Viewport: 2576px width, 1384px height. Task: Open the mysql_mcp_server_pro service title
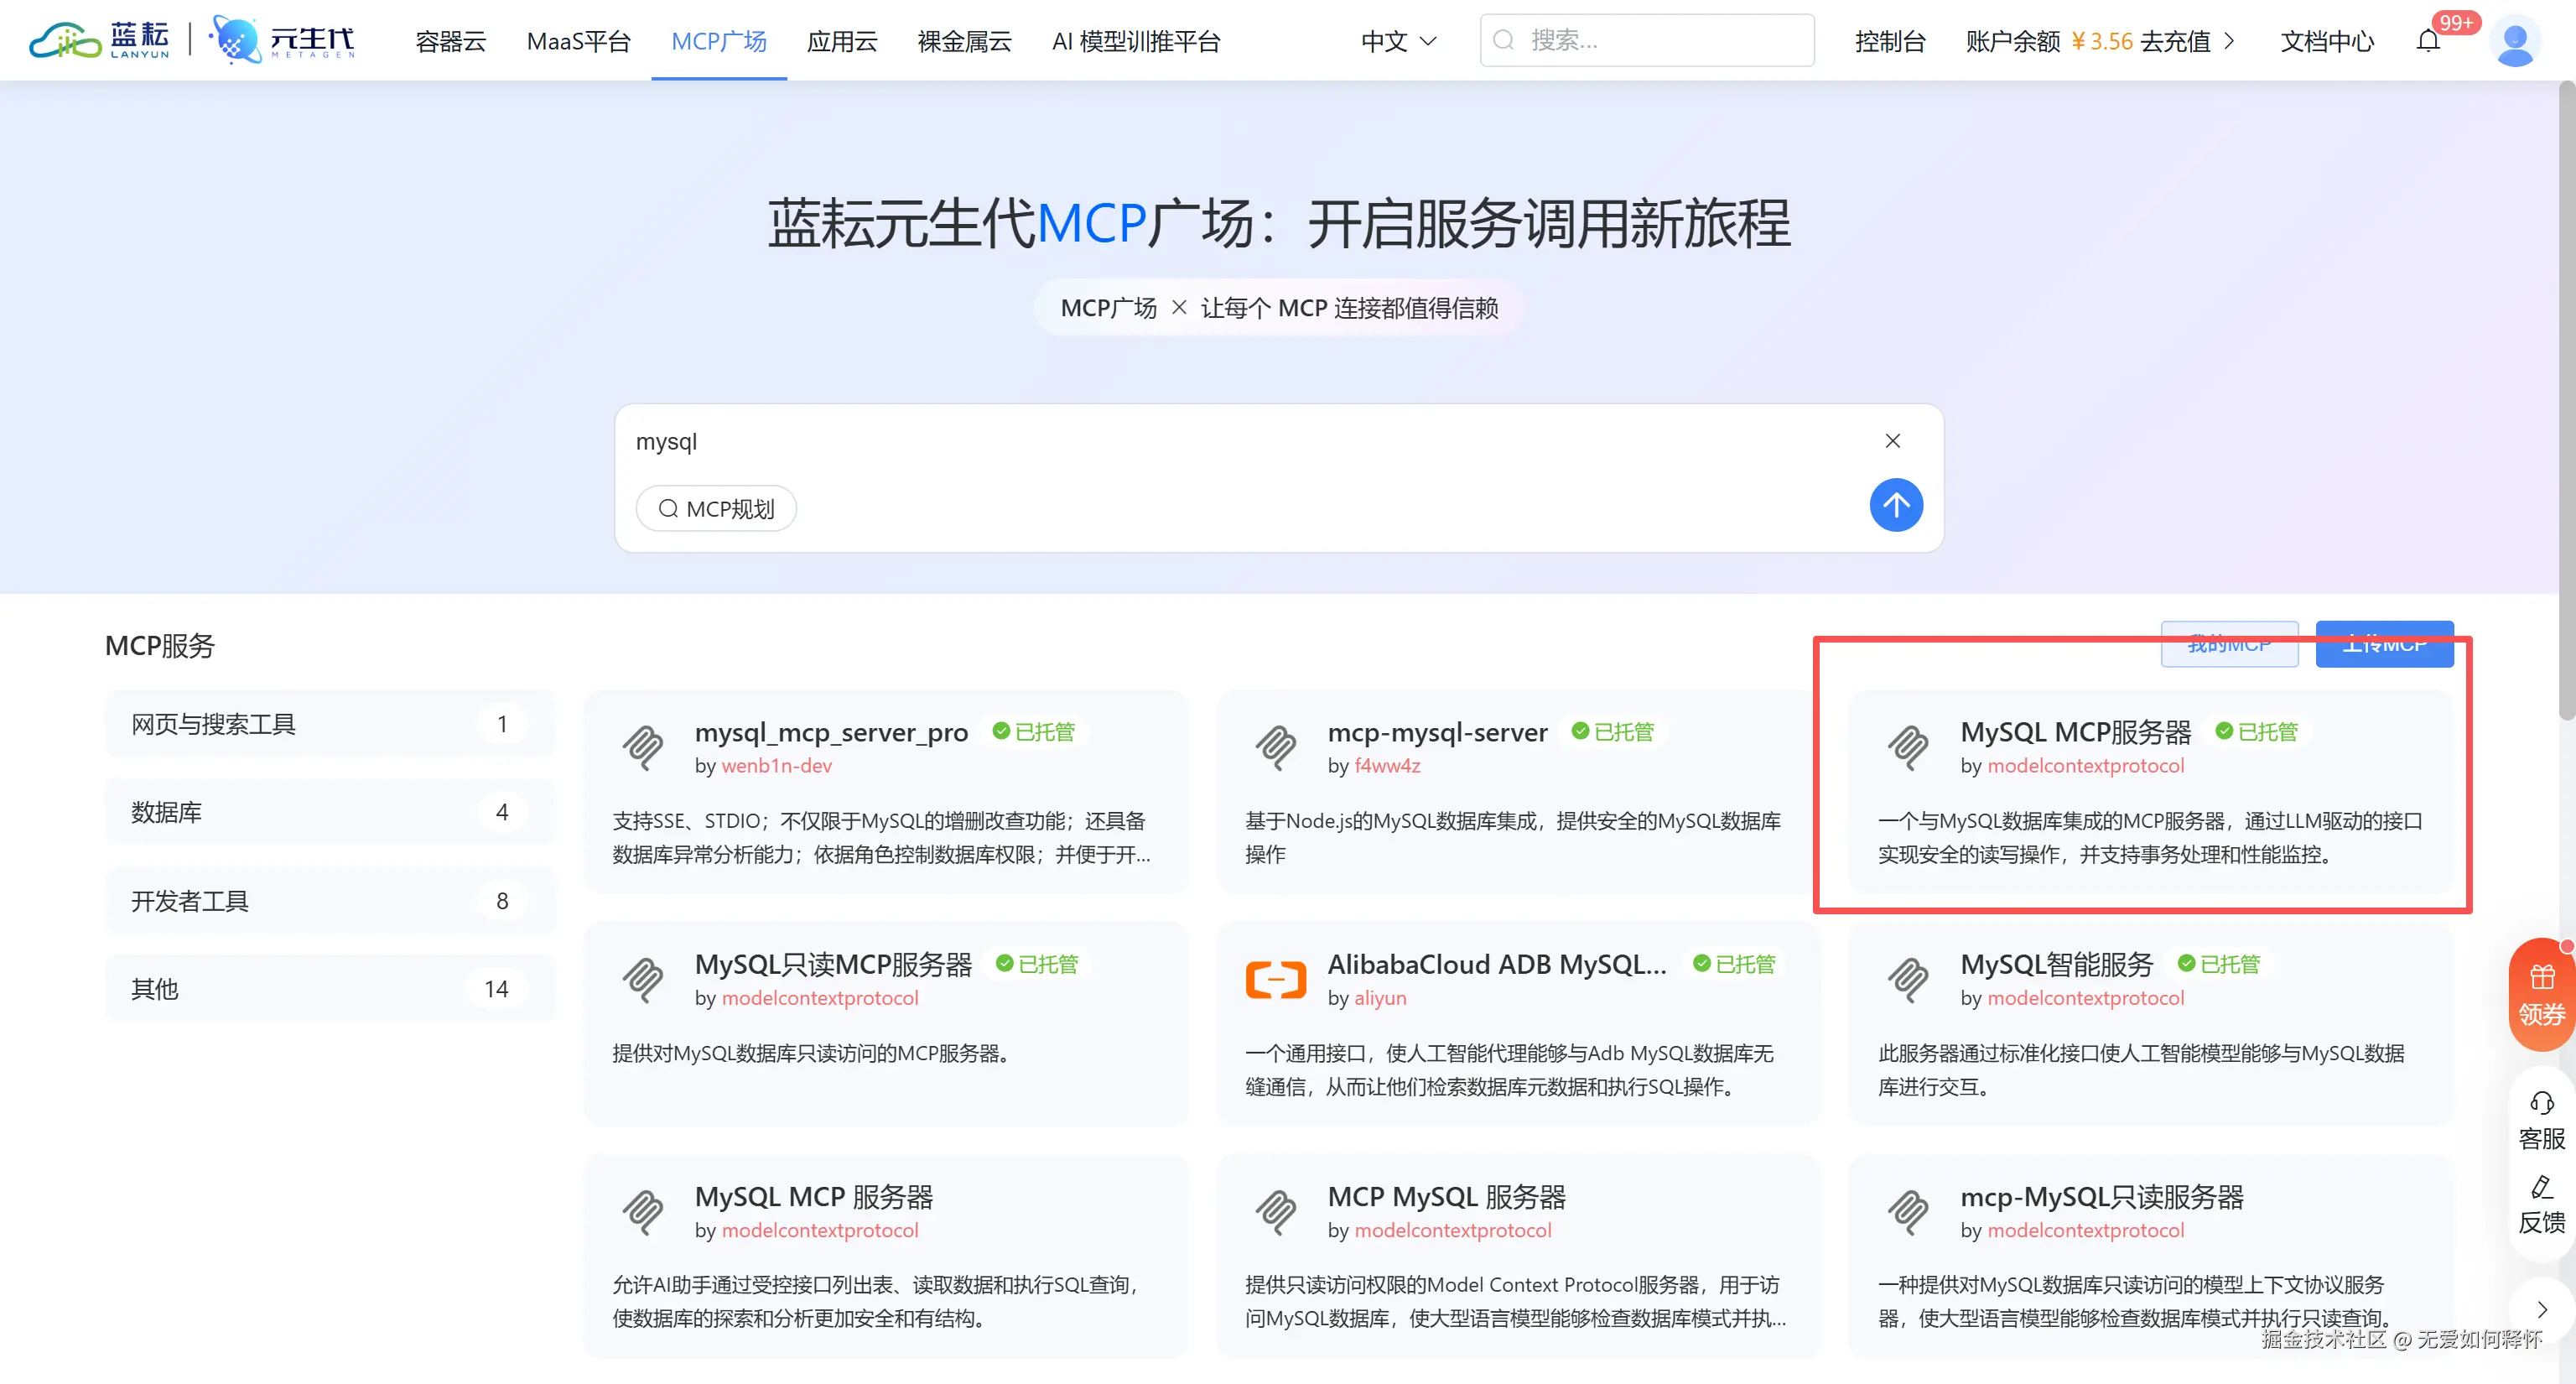tap(831, 732)
